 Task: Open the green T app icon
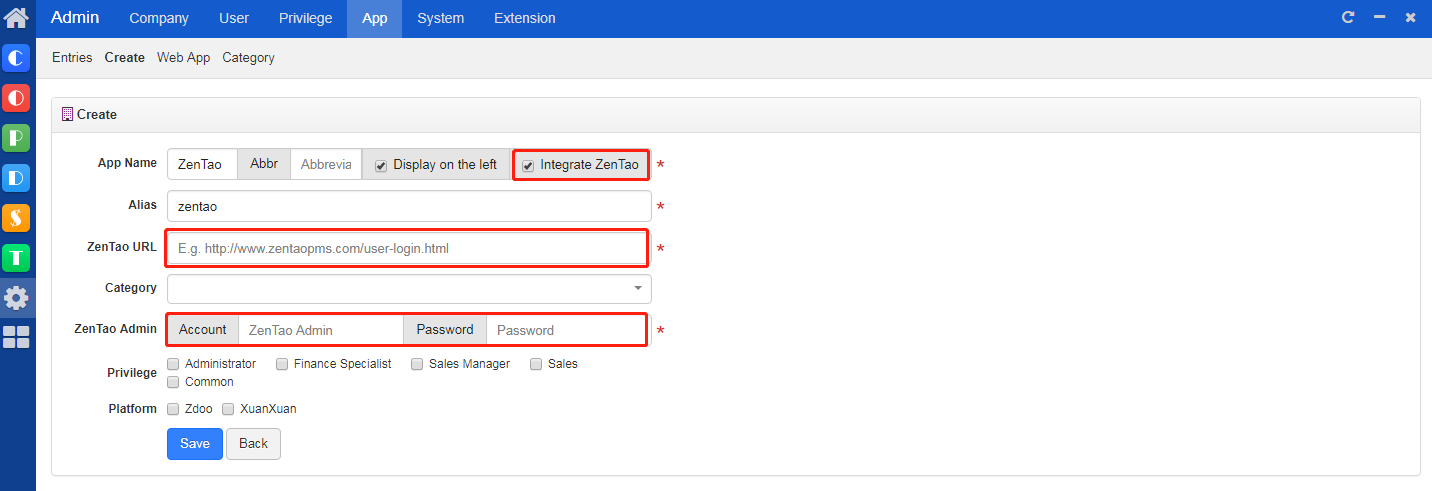click(x=16, y=257)
